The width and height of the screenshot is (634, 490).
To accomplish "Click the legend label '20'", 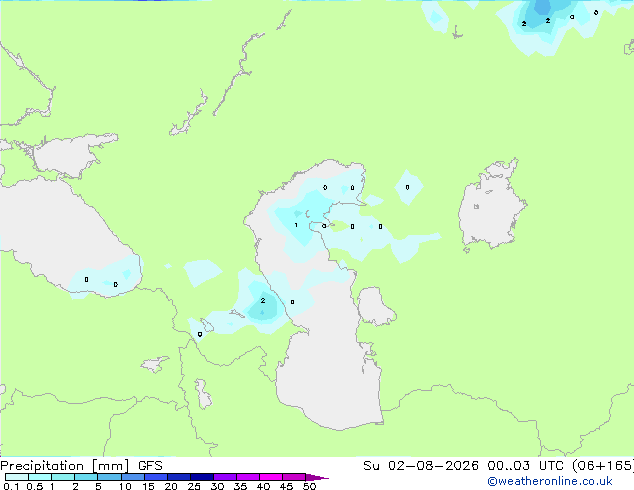I will click(x=171, y=486).
